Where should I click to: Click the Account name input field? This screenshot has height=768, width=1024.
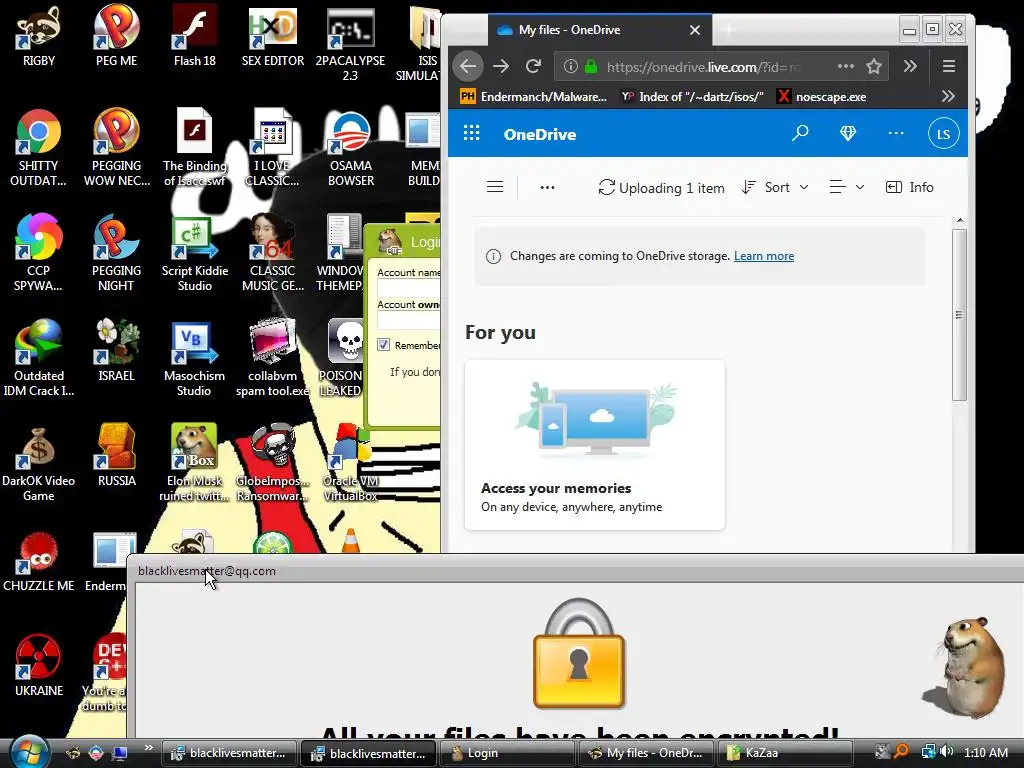click(x=409, y=288)
